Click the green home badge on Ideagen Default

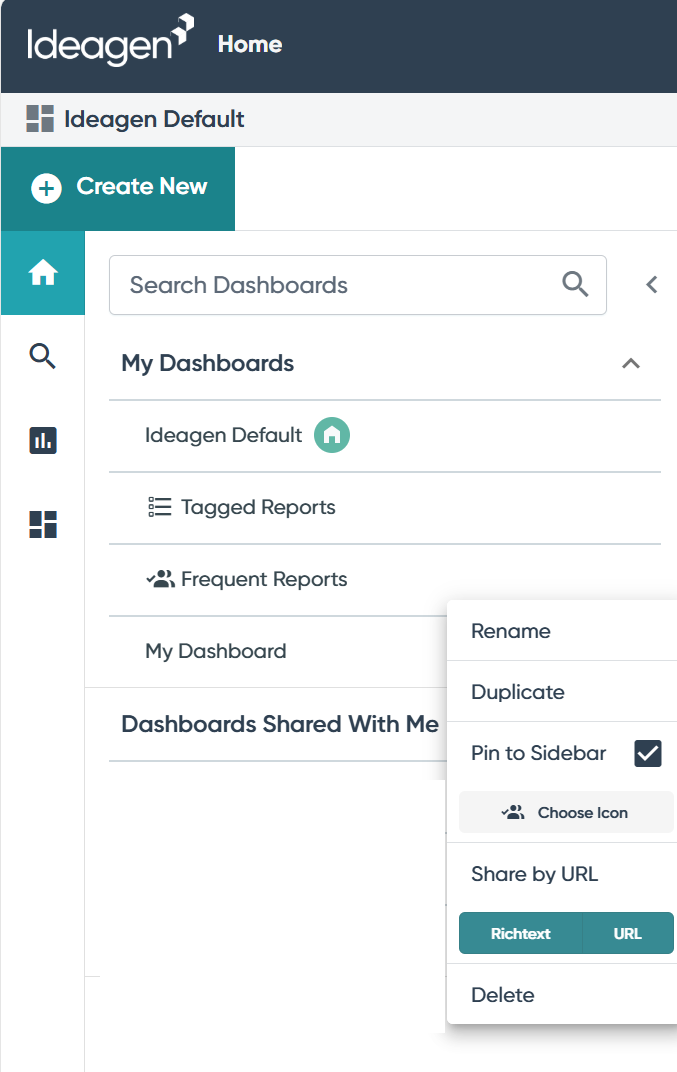point(332,435)
